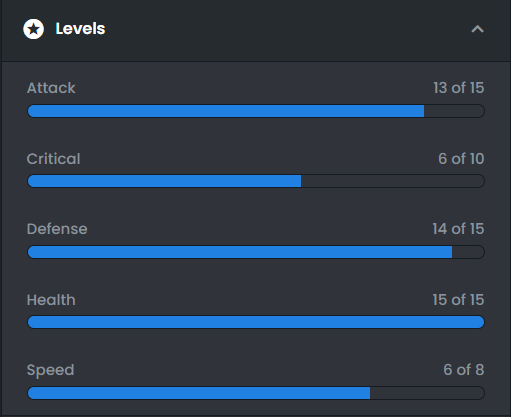The image size is (511, 417).
Task: Click unfilled end of Attack bar
Action: point(454,111)
